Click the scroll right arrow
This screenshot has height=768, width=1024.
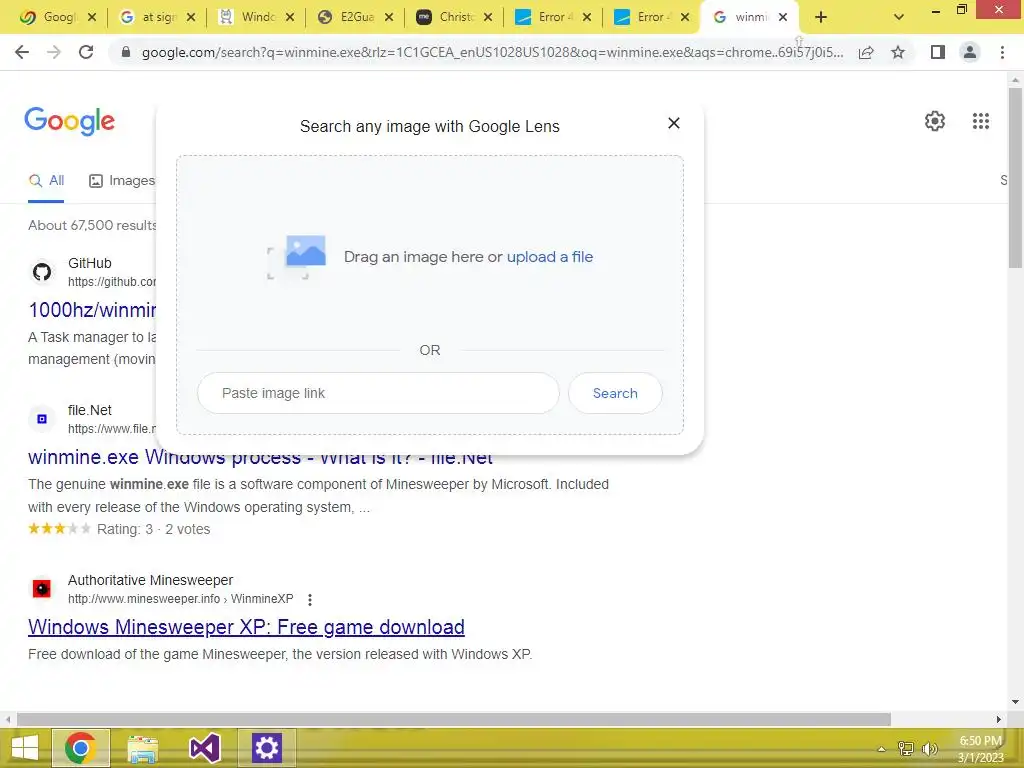click(999, 719)
